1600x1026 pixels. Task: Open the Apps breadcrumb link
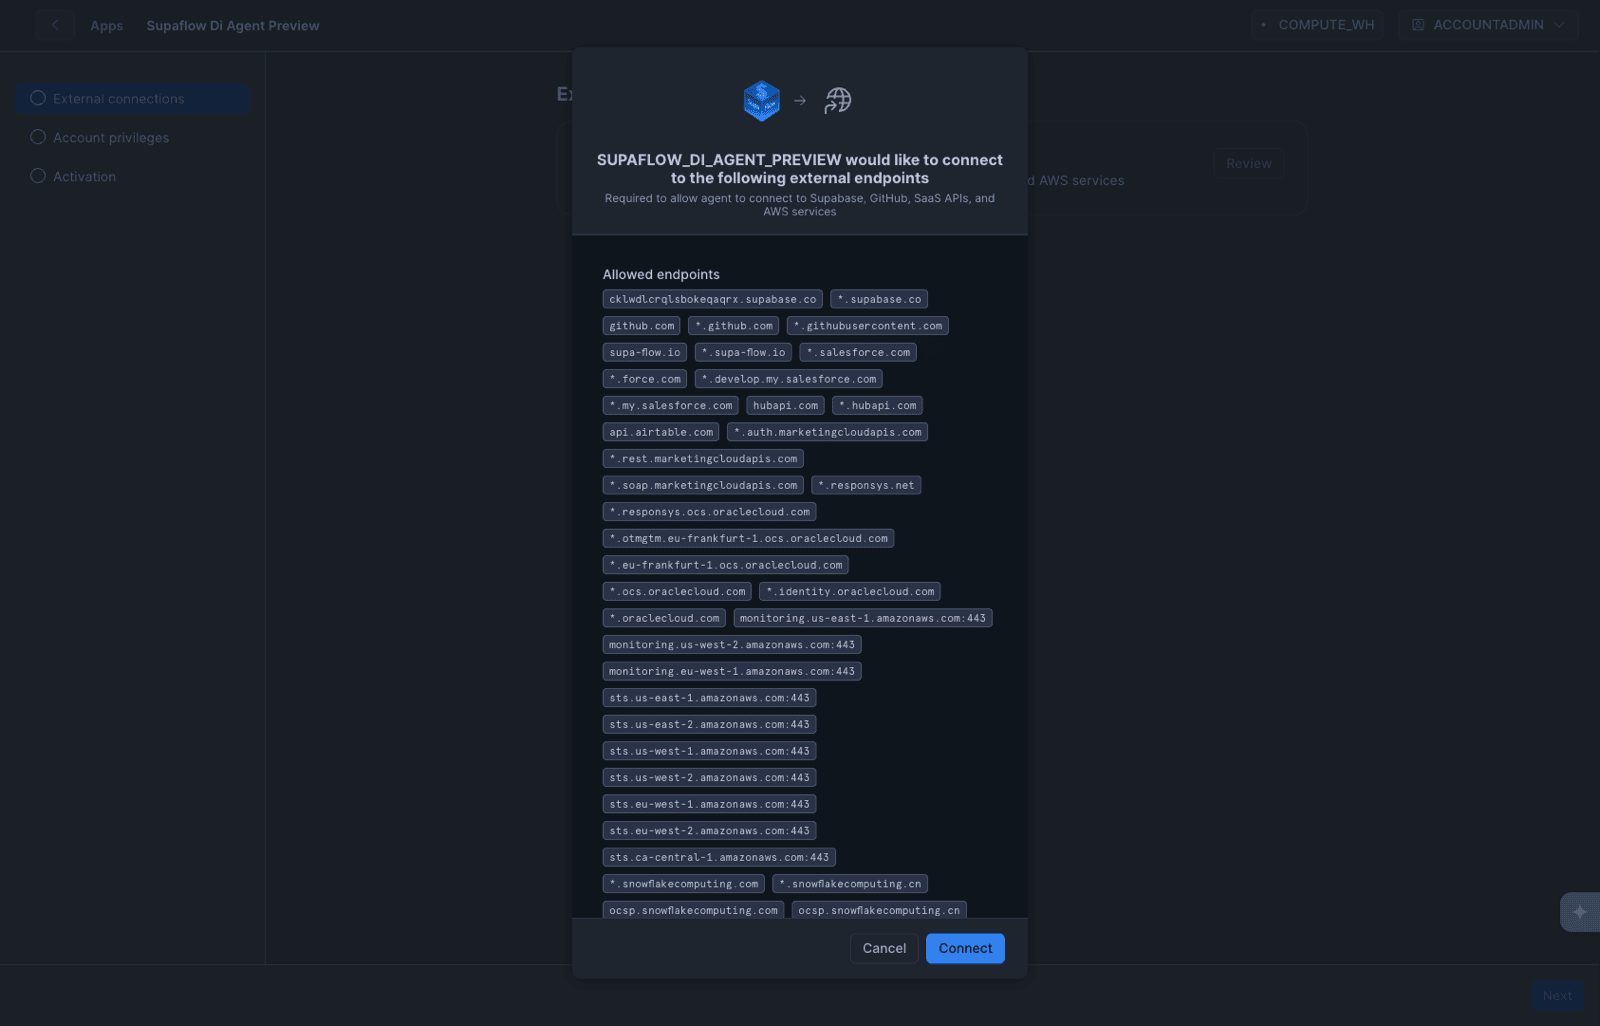pyautogui.click(x=106, y=26)
